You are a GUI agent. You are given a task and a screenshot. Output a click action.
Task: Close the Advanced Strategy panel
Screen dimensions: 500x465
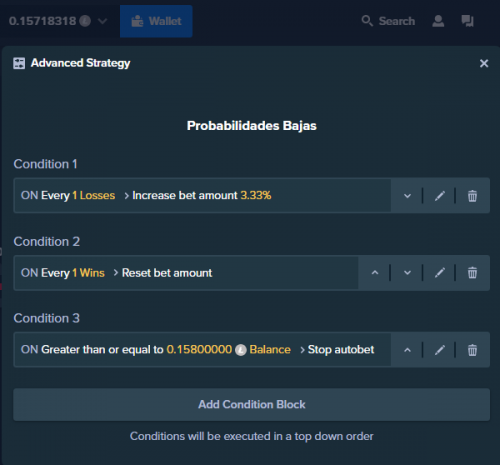(x=484, y=63)
